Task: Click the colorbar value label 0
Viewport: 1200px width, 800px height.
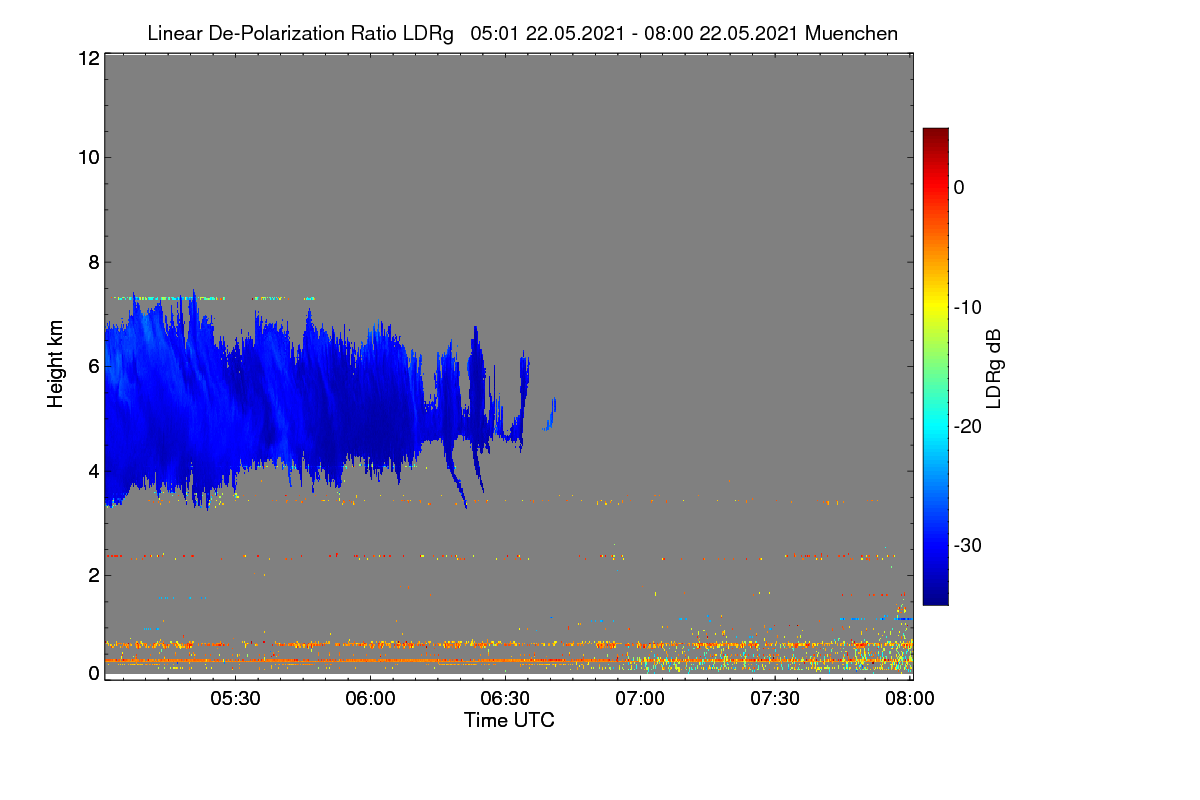Action: coord(959,188)
